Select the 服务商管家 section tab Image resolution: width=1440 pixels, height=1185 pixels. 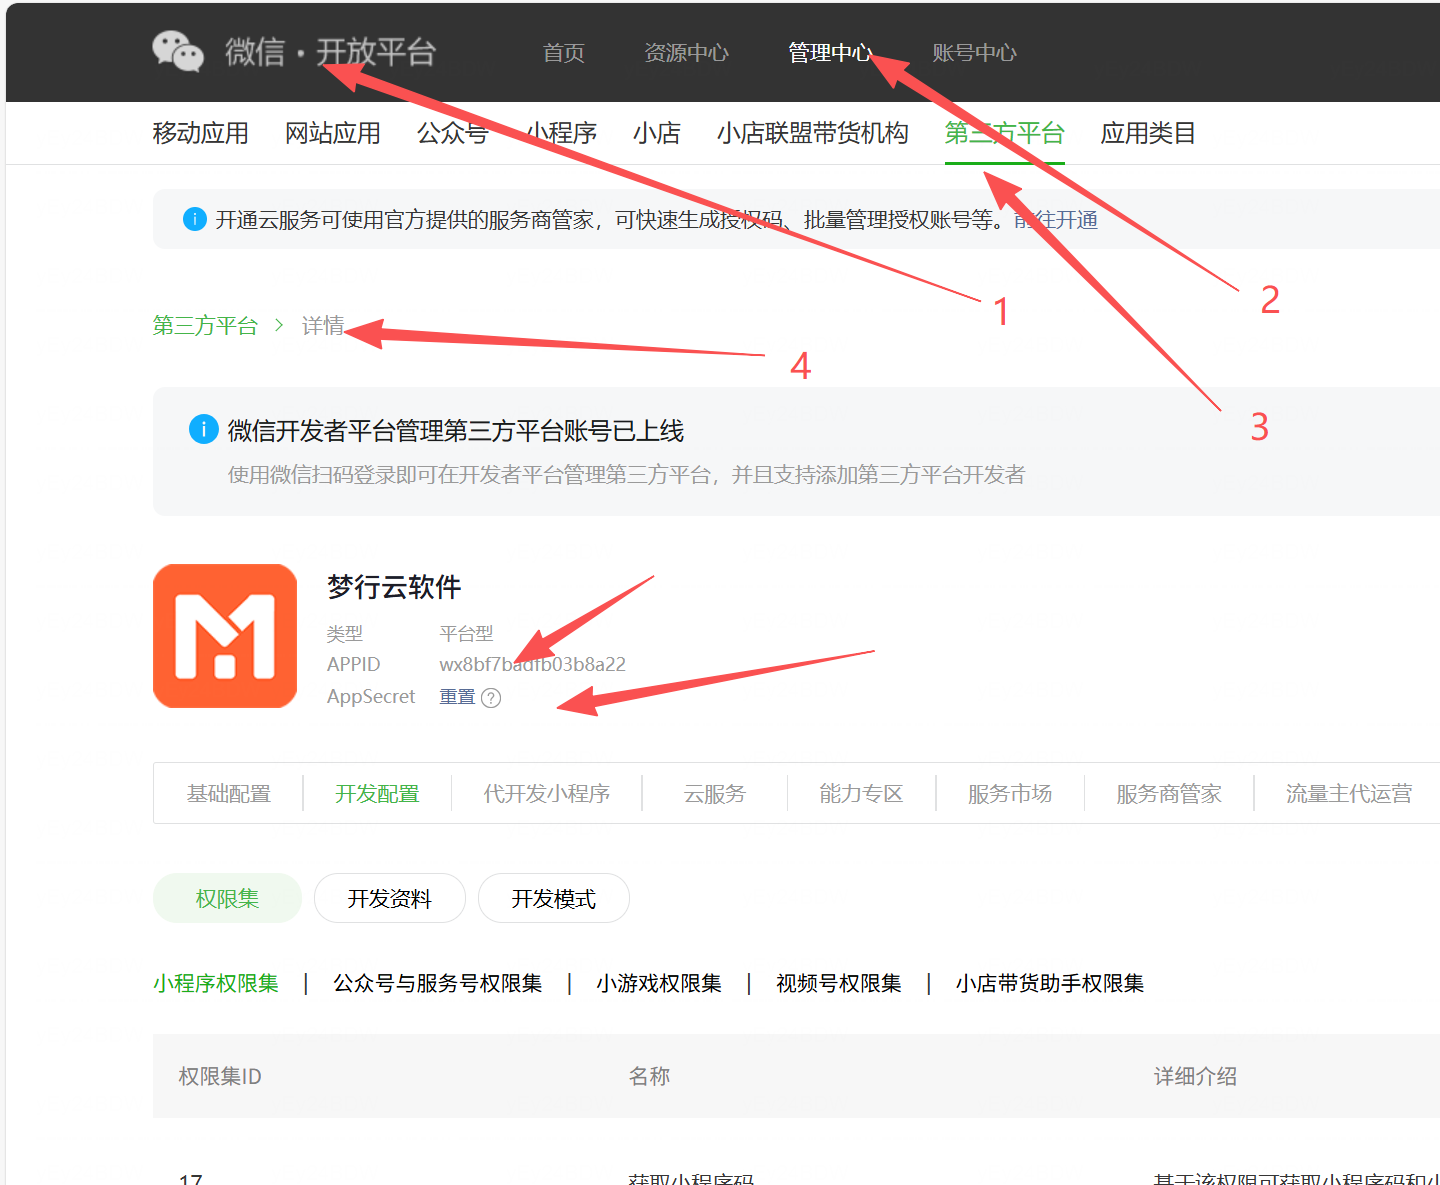(1168, 794)
